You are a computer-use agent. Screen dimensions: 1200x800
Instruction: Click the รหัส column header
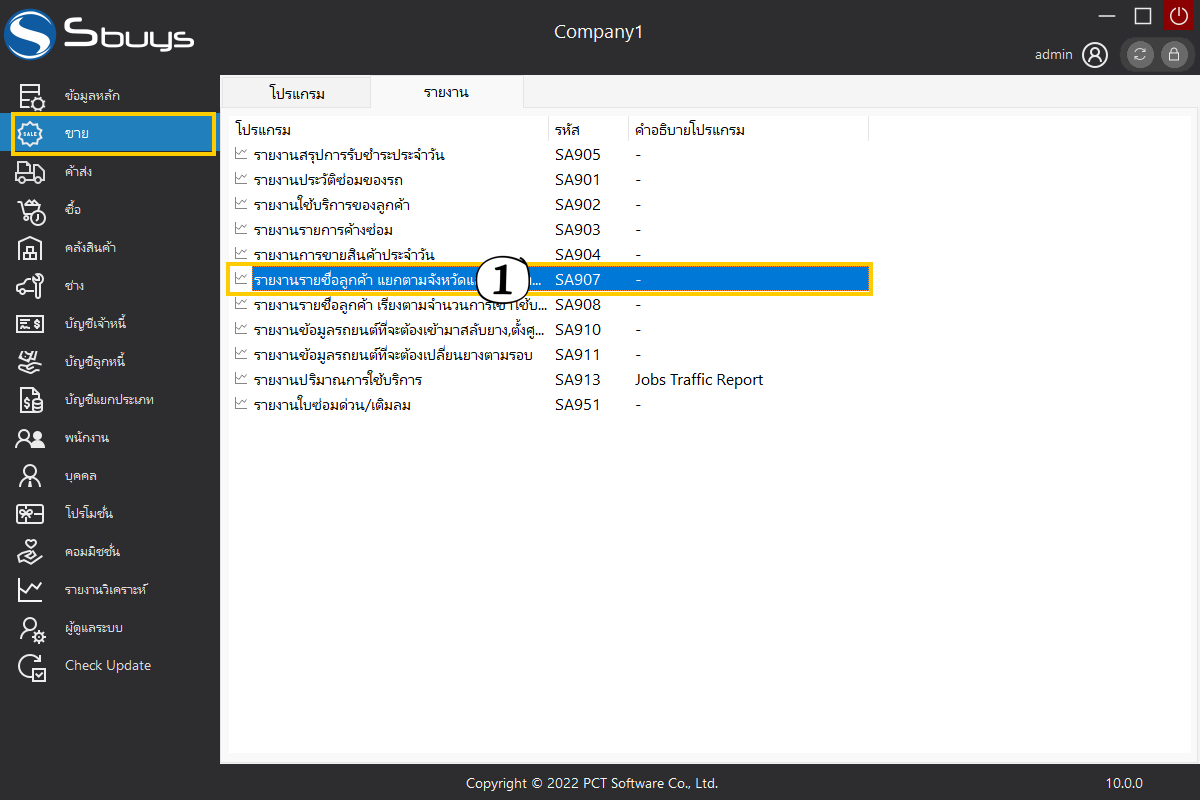pyautogui.click(x=567, y=130)
